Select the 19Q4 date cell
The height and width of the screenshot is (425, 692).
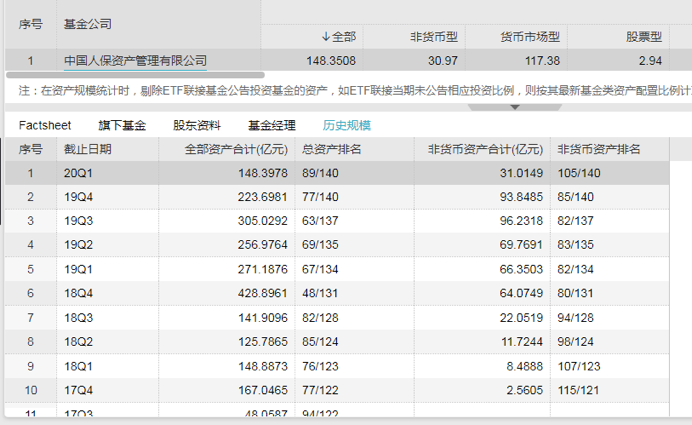[x=78, y=197]
